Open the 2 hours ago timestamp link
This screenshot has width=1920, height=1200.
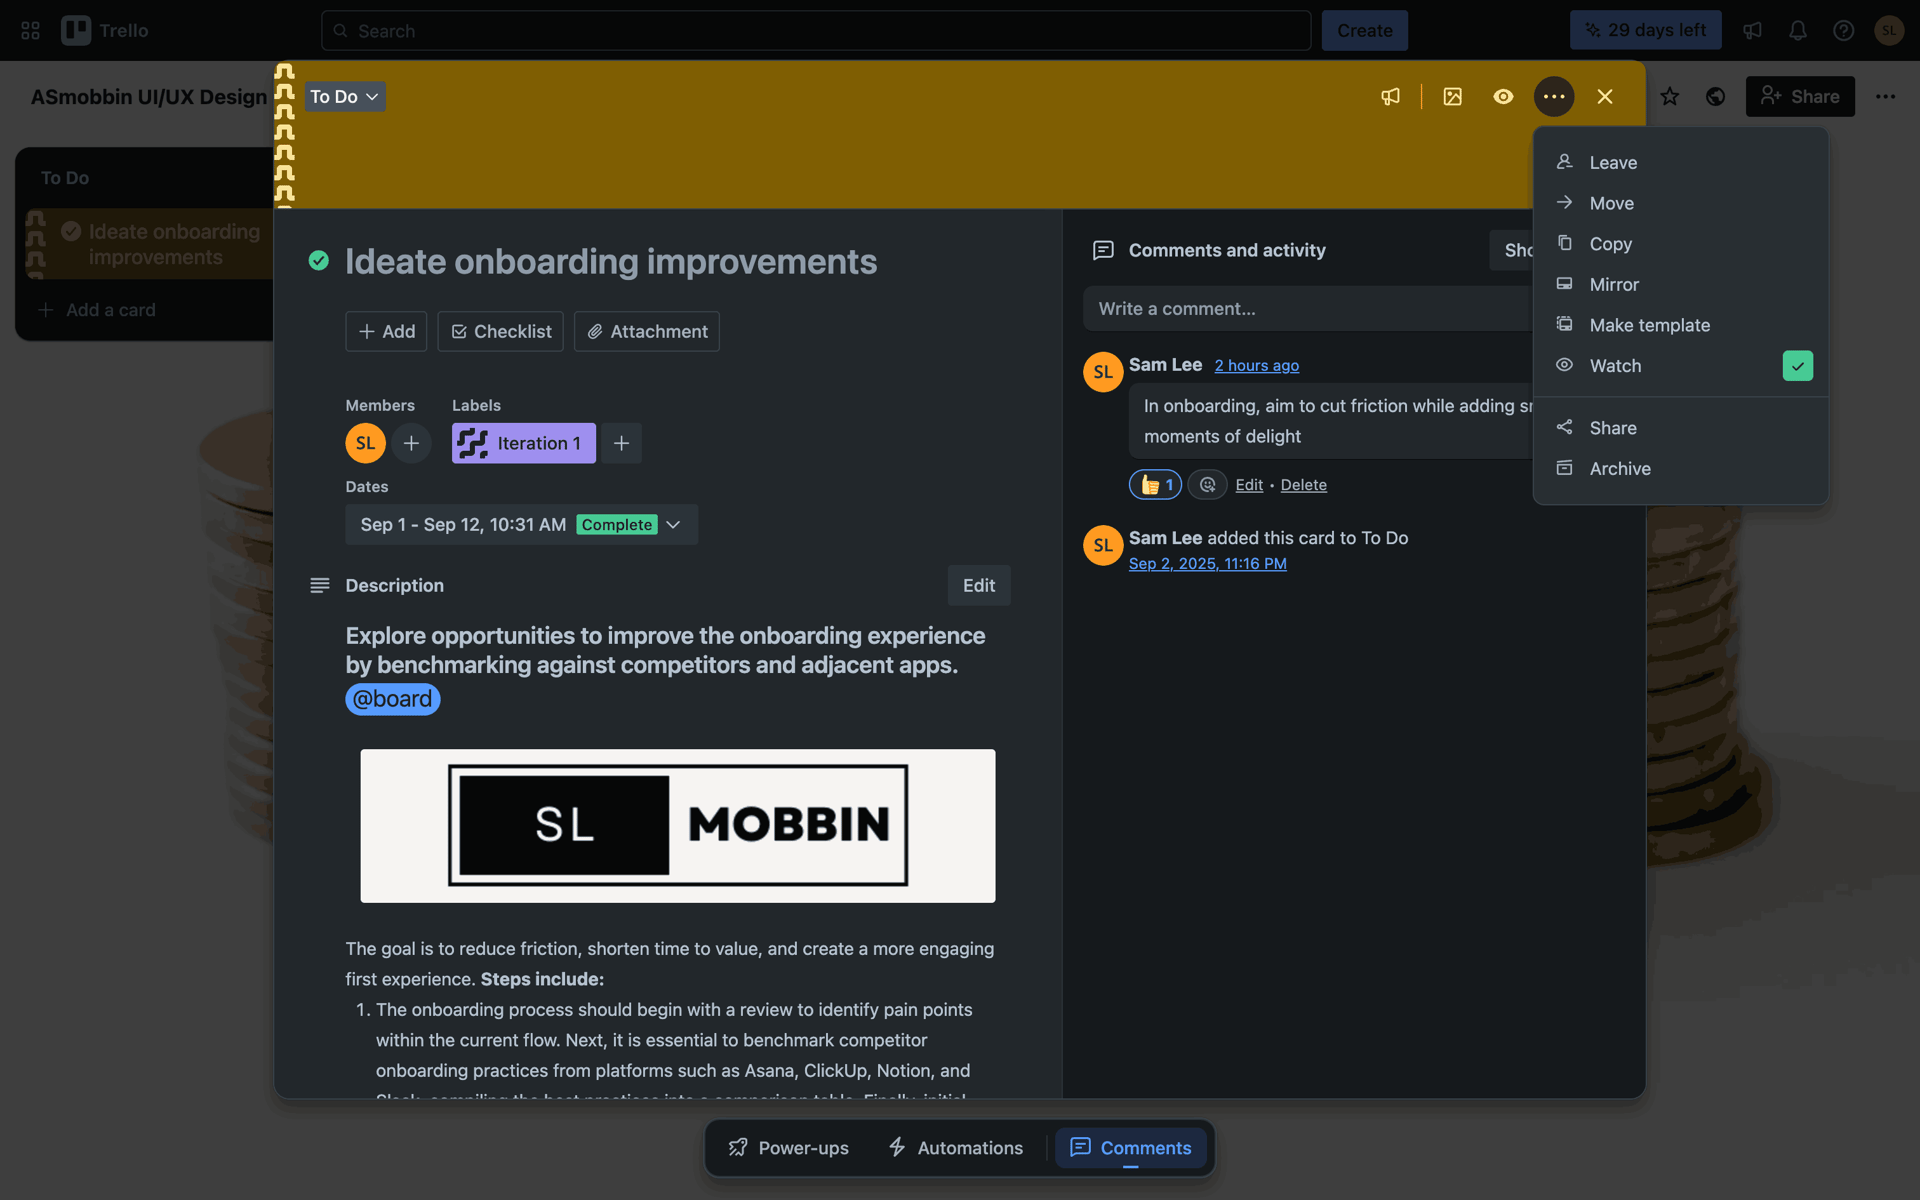click(1257, 366)
